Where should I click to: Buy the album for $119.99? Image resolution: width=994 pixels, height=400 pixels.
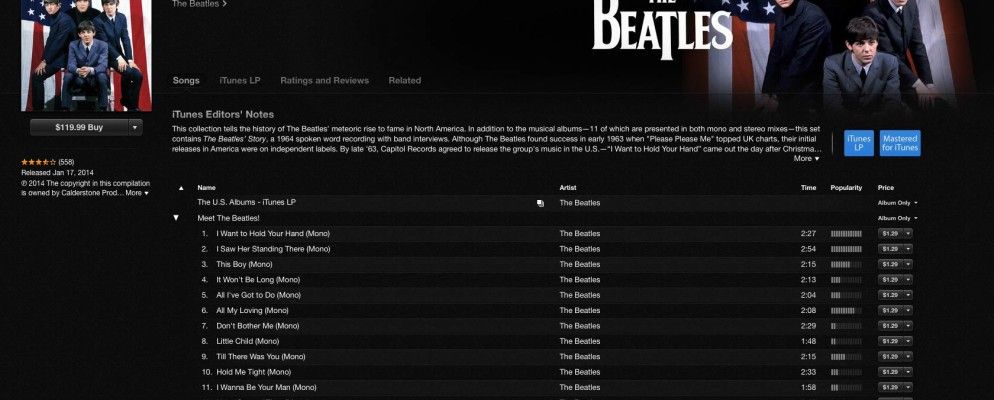click(79, 127)
